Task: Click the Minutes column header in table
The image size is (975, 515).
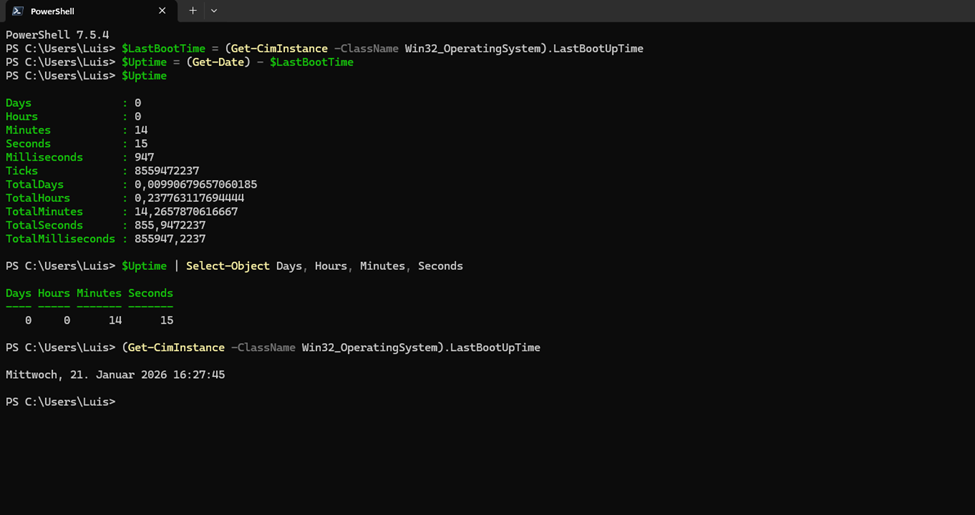Action: 99,293
